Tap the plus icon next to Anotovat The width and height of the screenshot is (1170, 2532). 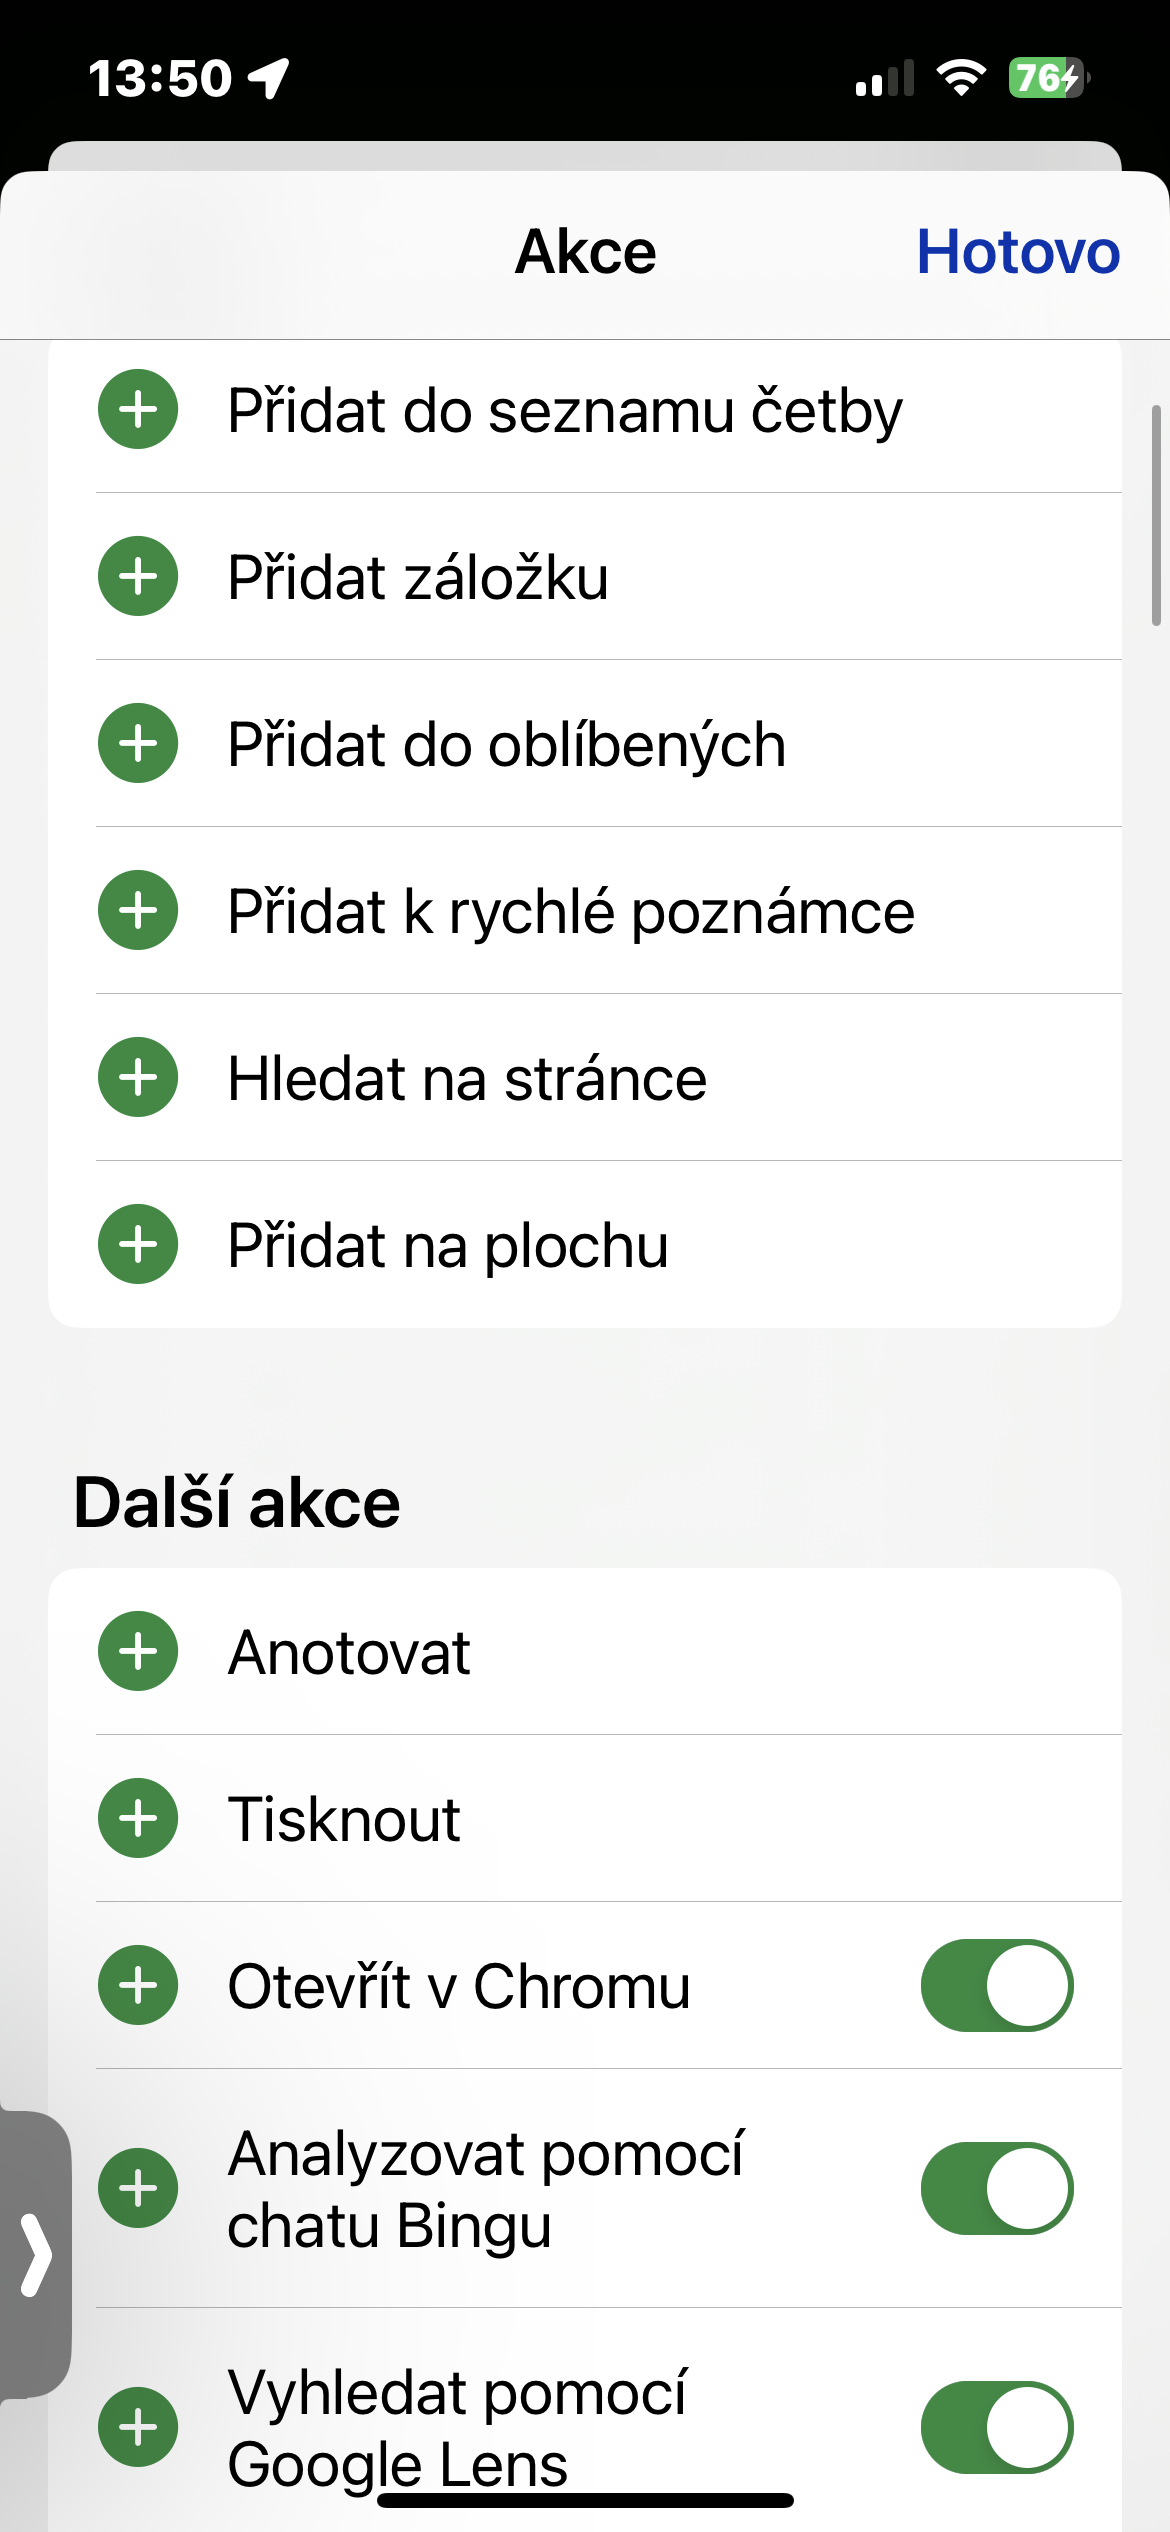138,1652
